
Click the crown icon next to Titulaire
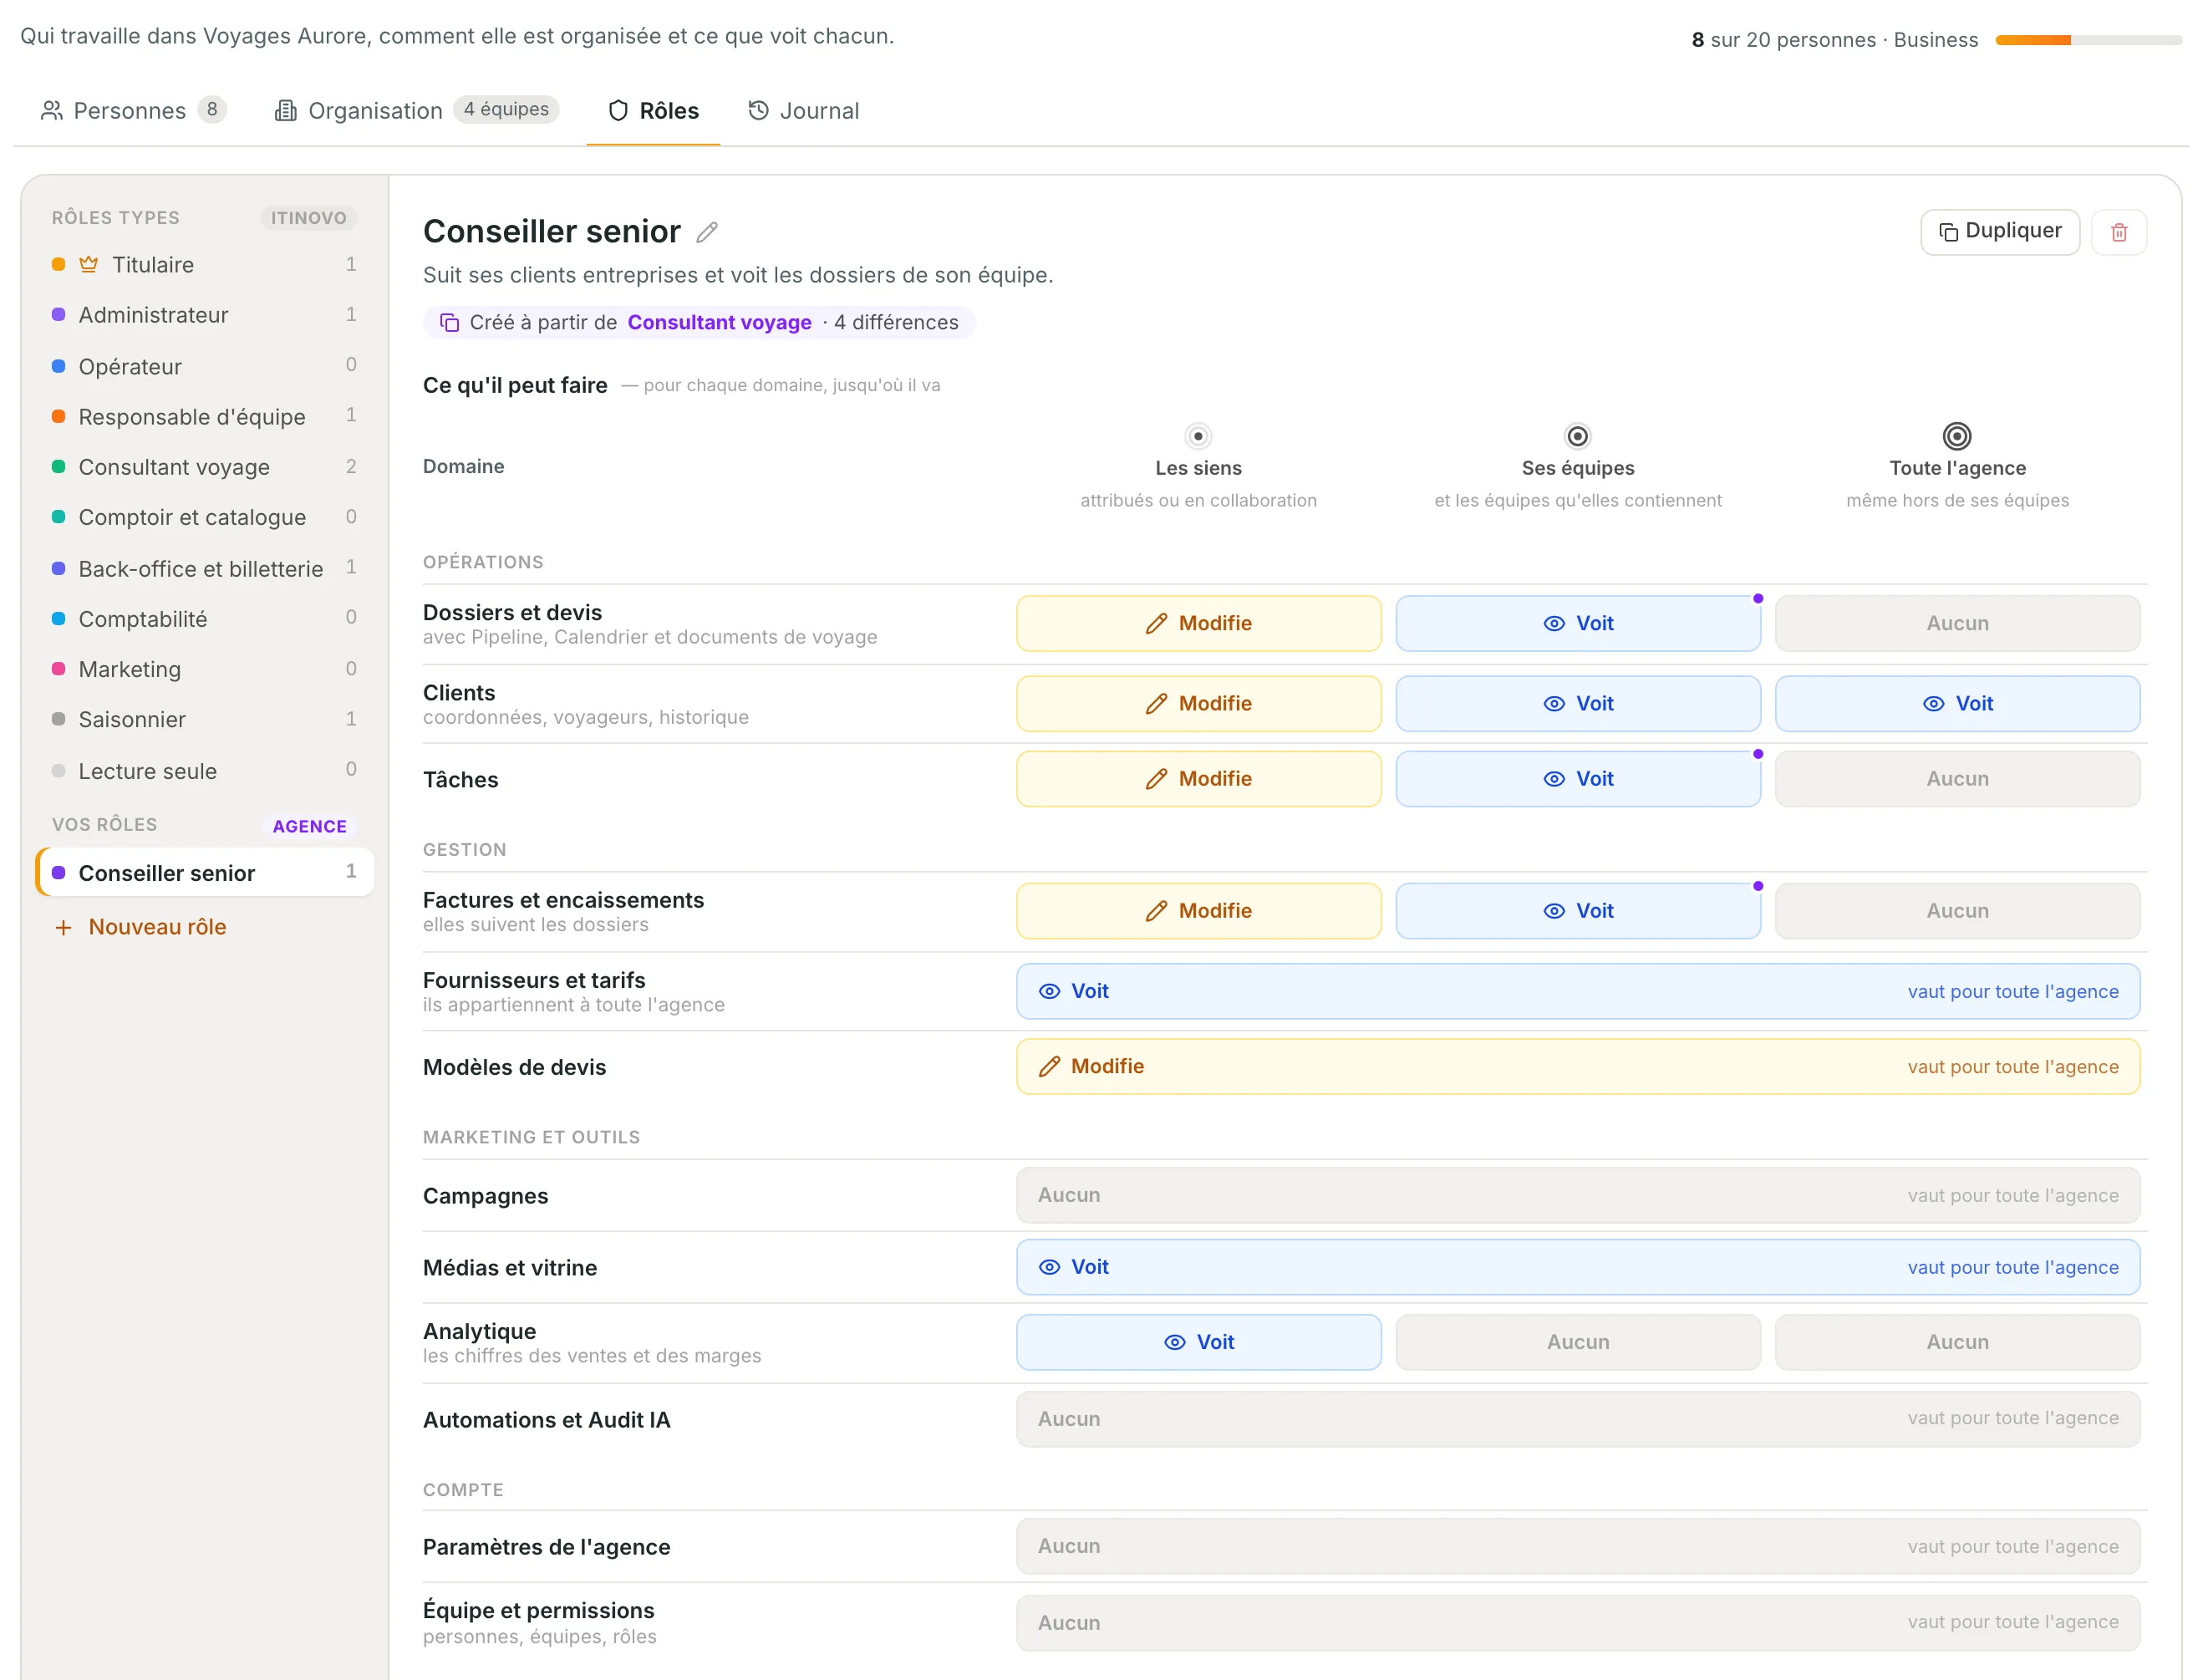coord(89,264)
